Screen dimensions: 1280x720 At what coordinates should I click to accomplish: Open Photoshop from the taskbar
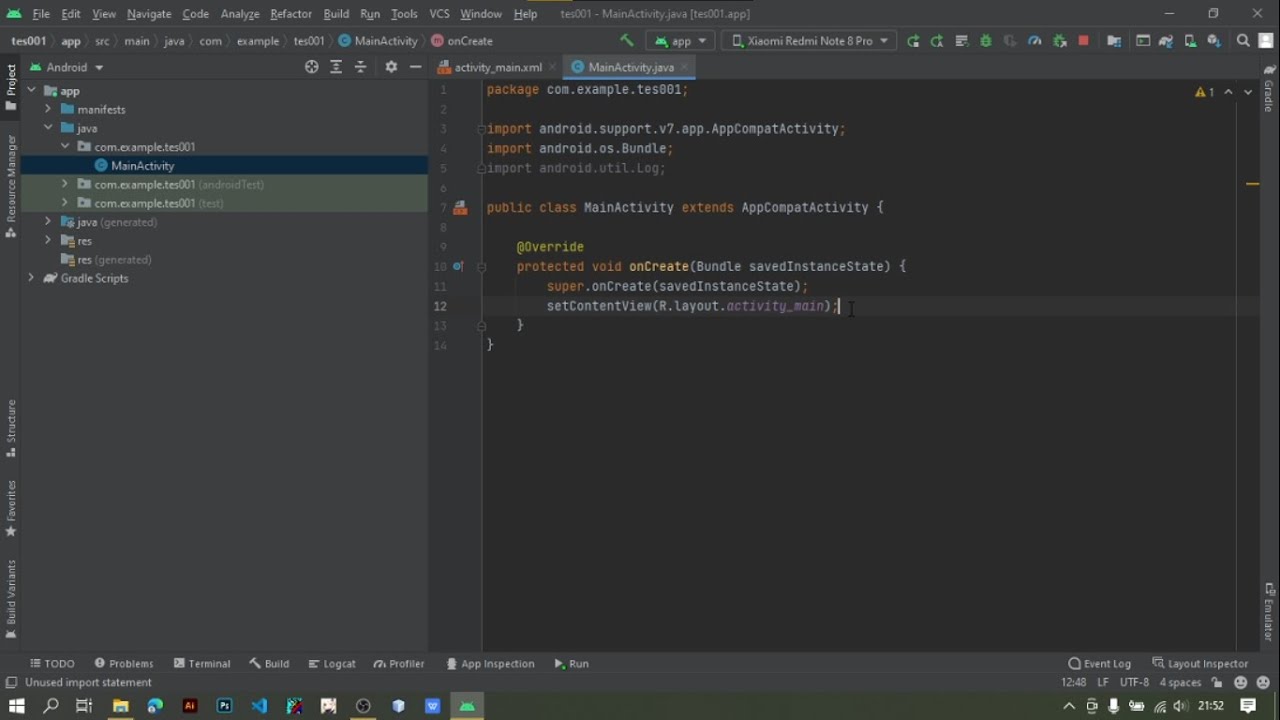click(x=224, y=706)
